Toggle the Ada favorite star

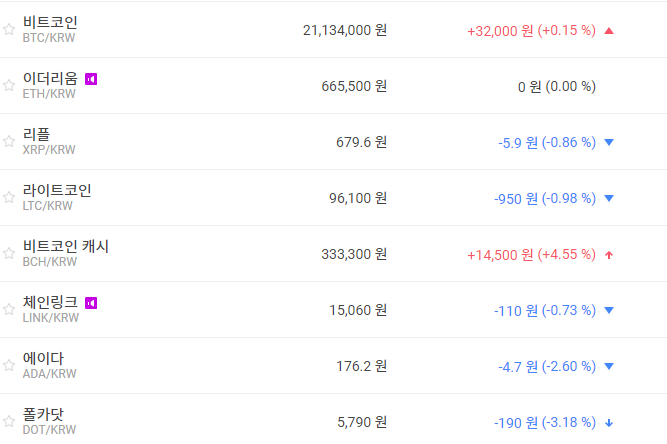pyautogui.click(x=9, y=366)
